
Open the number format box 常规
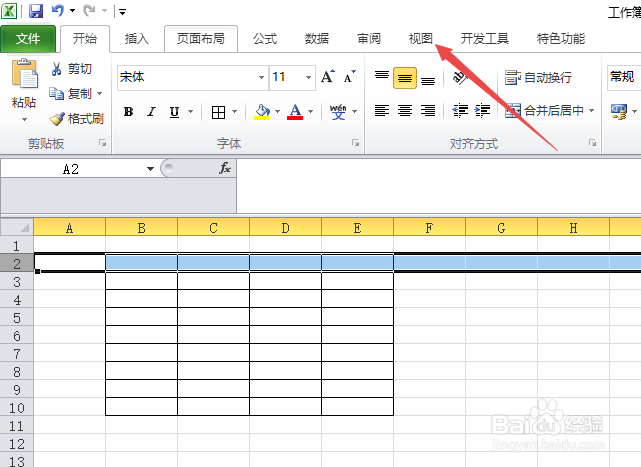click(x=624, y=77)
